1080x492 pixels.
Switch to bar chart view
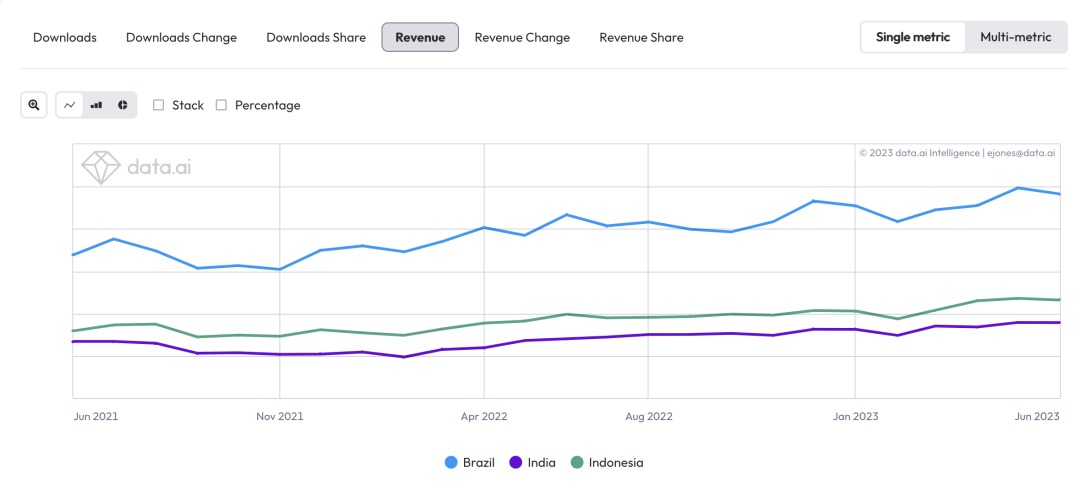pyautogui.click(x=96, y=105)
